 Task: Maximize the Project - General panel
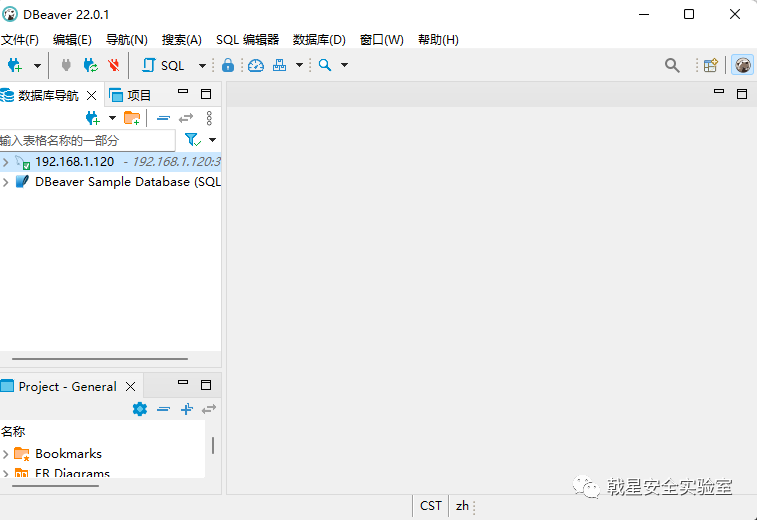coord(206,385)
